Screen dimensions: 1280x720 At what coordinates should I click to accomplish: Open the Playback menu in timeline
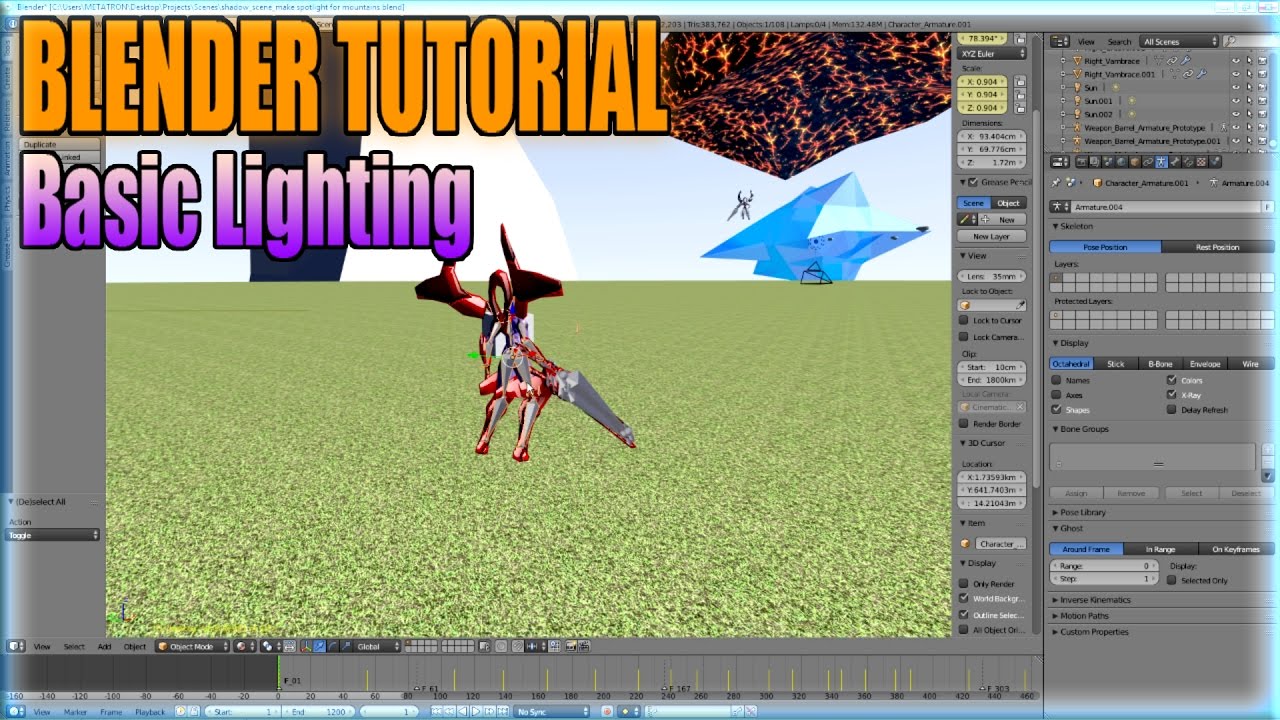(x=150, y=711)
